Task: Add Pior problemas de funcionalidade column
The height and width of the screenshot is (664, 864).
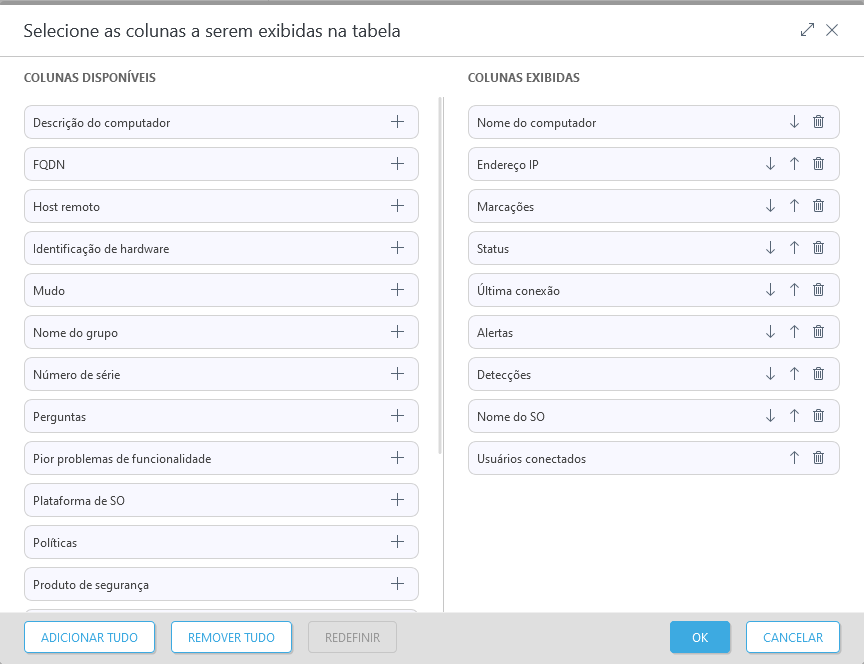Action: point(397,458)
